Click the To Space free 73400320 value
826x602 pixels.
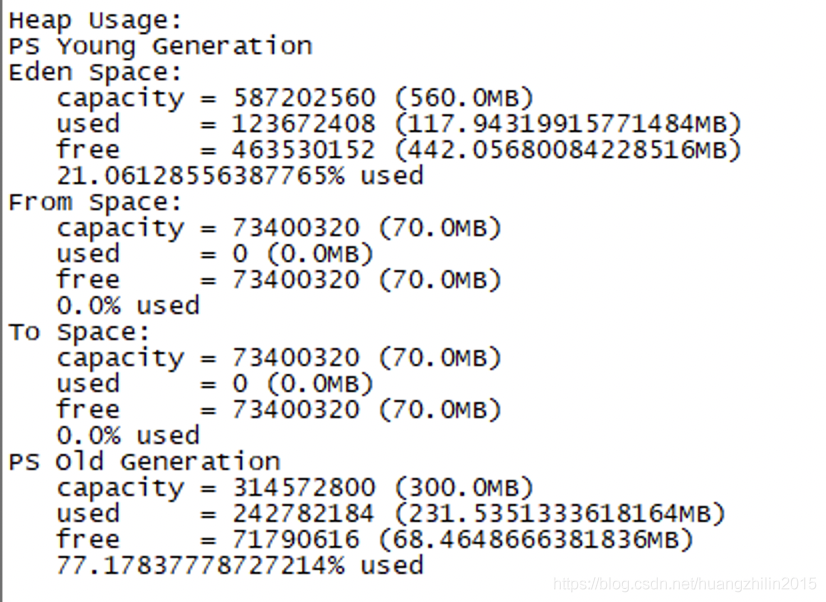click(296, 410)
